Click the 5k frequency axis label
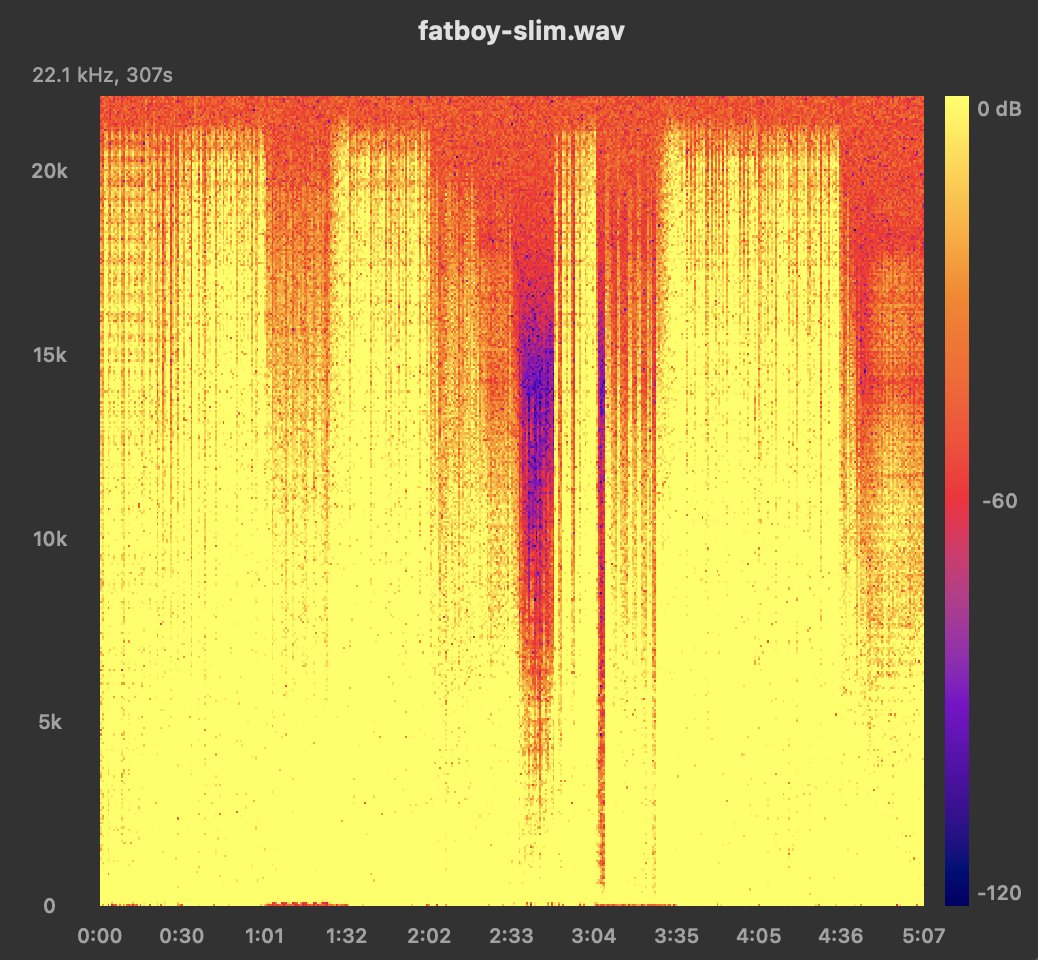The image size is (1038, 960). point(50,722)
